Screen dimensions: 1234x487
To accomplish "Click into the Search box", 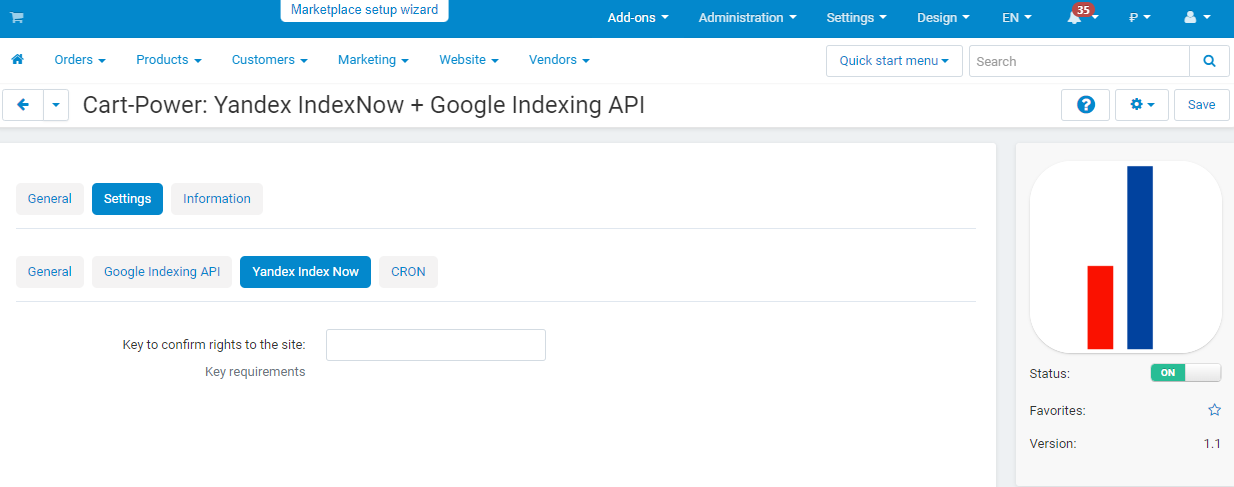I will pyautogui.click(x=1079, y=61).
